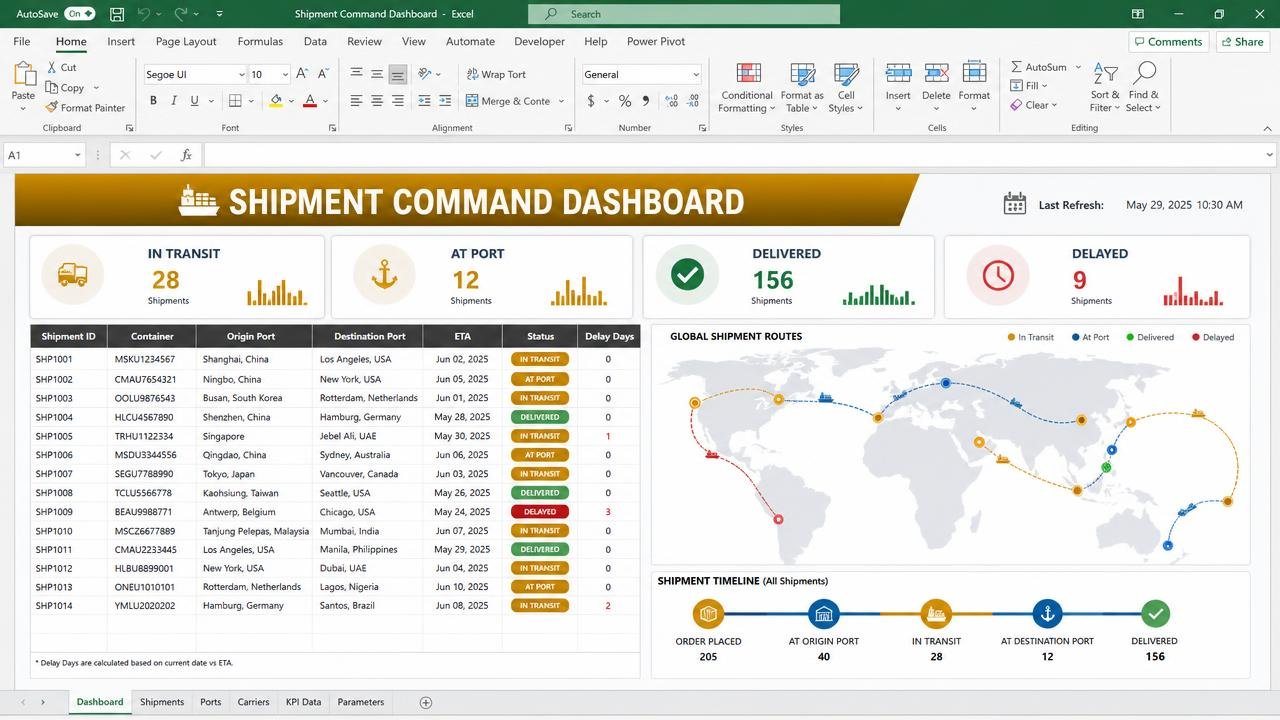Click the AutoSum sigma icon
This screenshot has width=1280, height=720.
coord(1017,67)
